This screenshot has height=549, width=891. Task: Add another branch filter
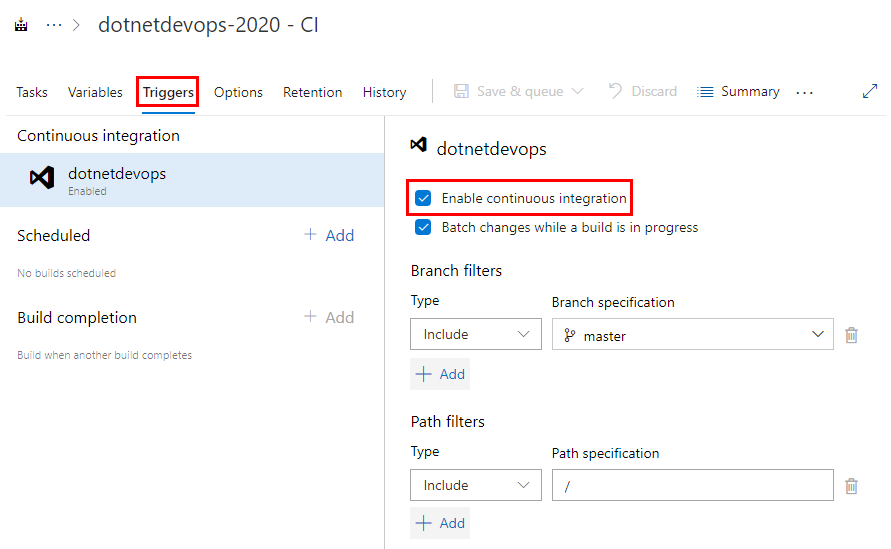[440, 374]
